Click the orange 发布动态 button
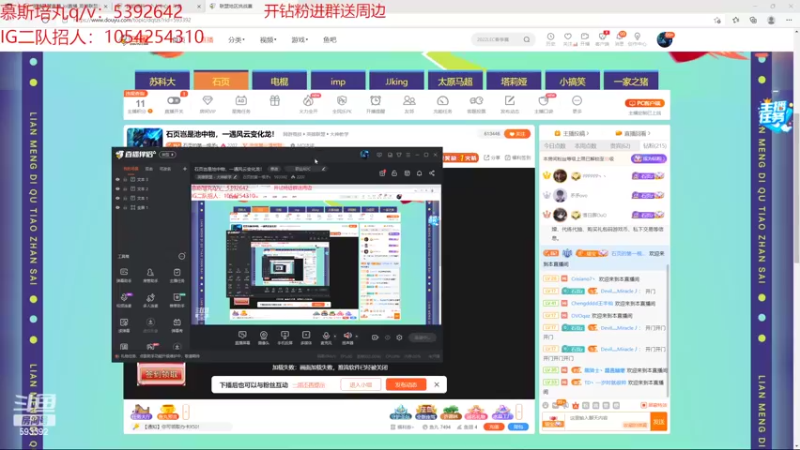 coord(406,385)
